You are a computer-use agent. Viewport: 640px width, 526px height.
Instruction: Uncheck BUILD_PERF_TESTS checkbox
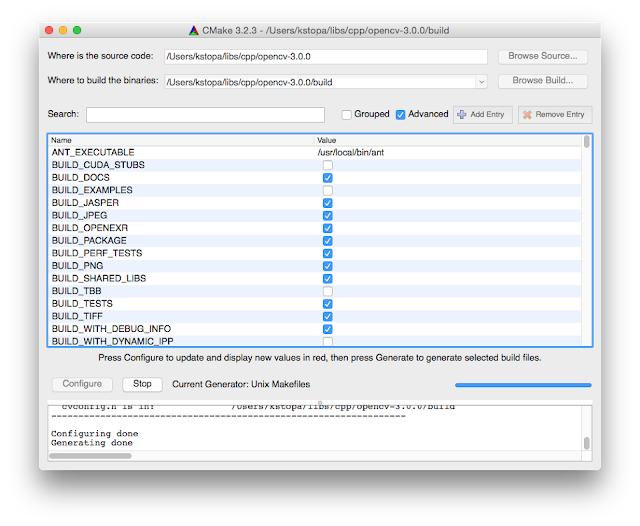[328, 253]
